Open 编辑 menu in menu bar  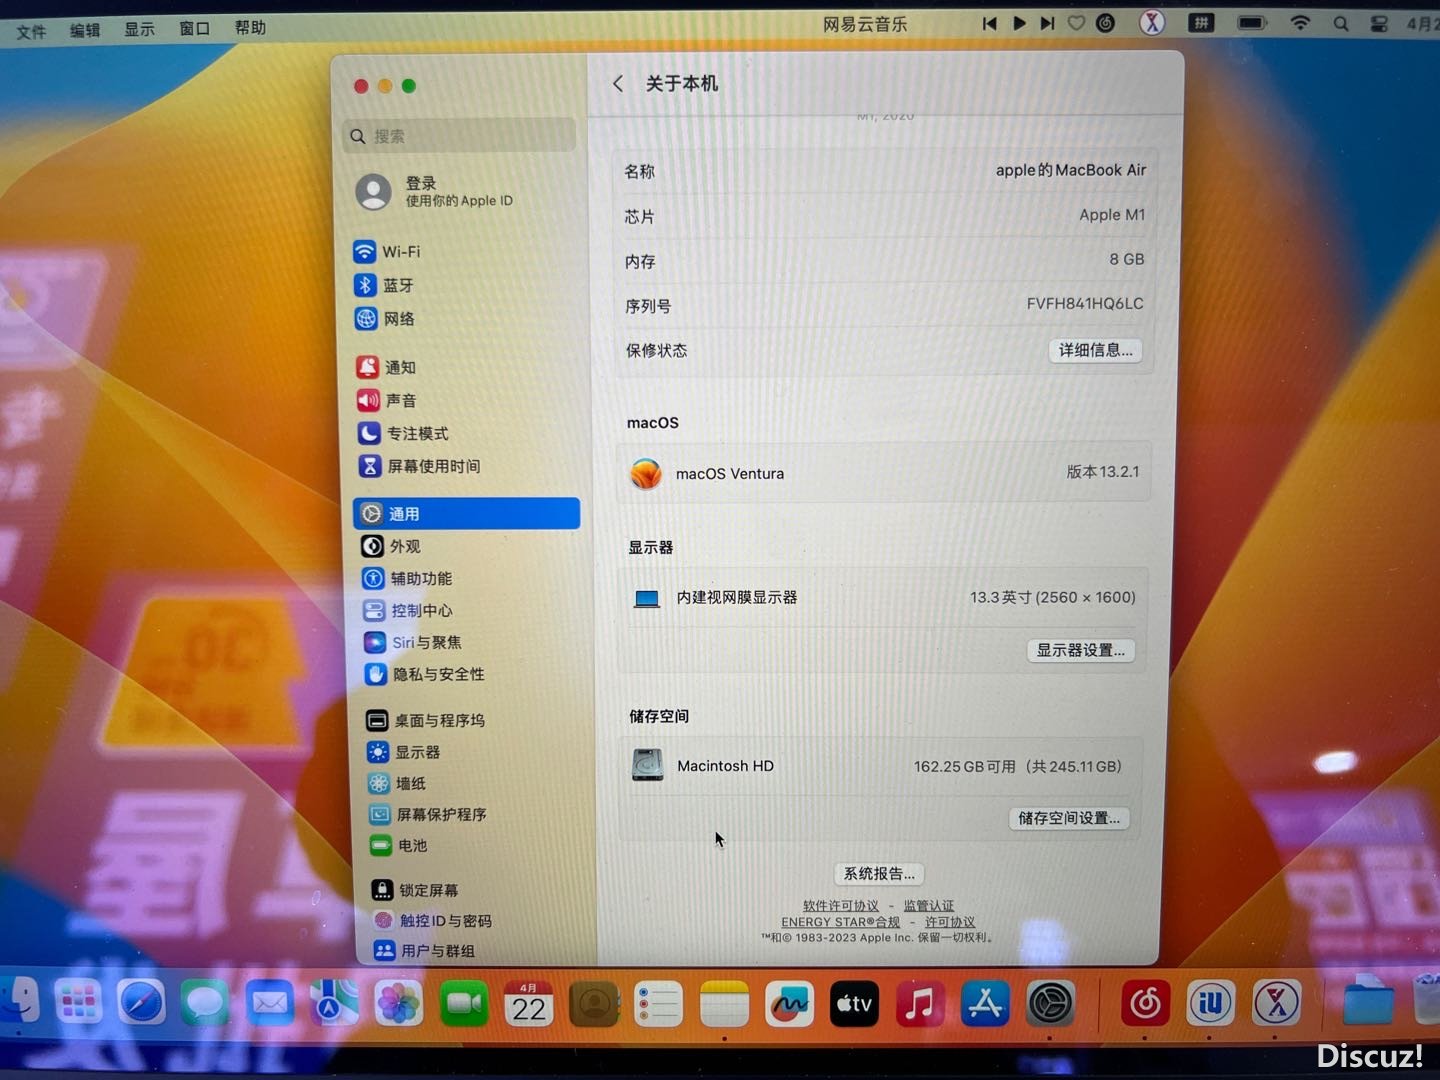85,30
